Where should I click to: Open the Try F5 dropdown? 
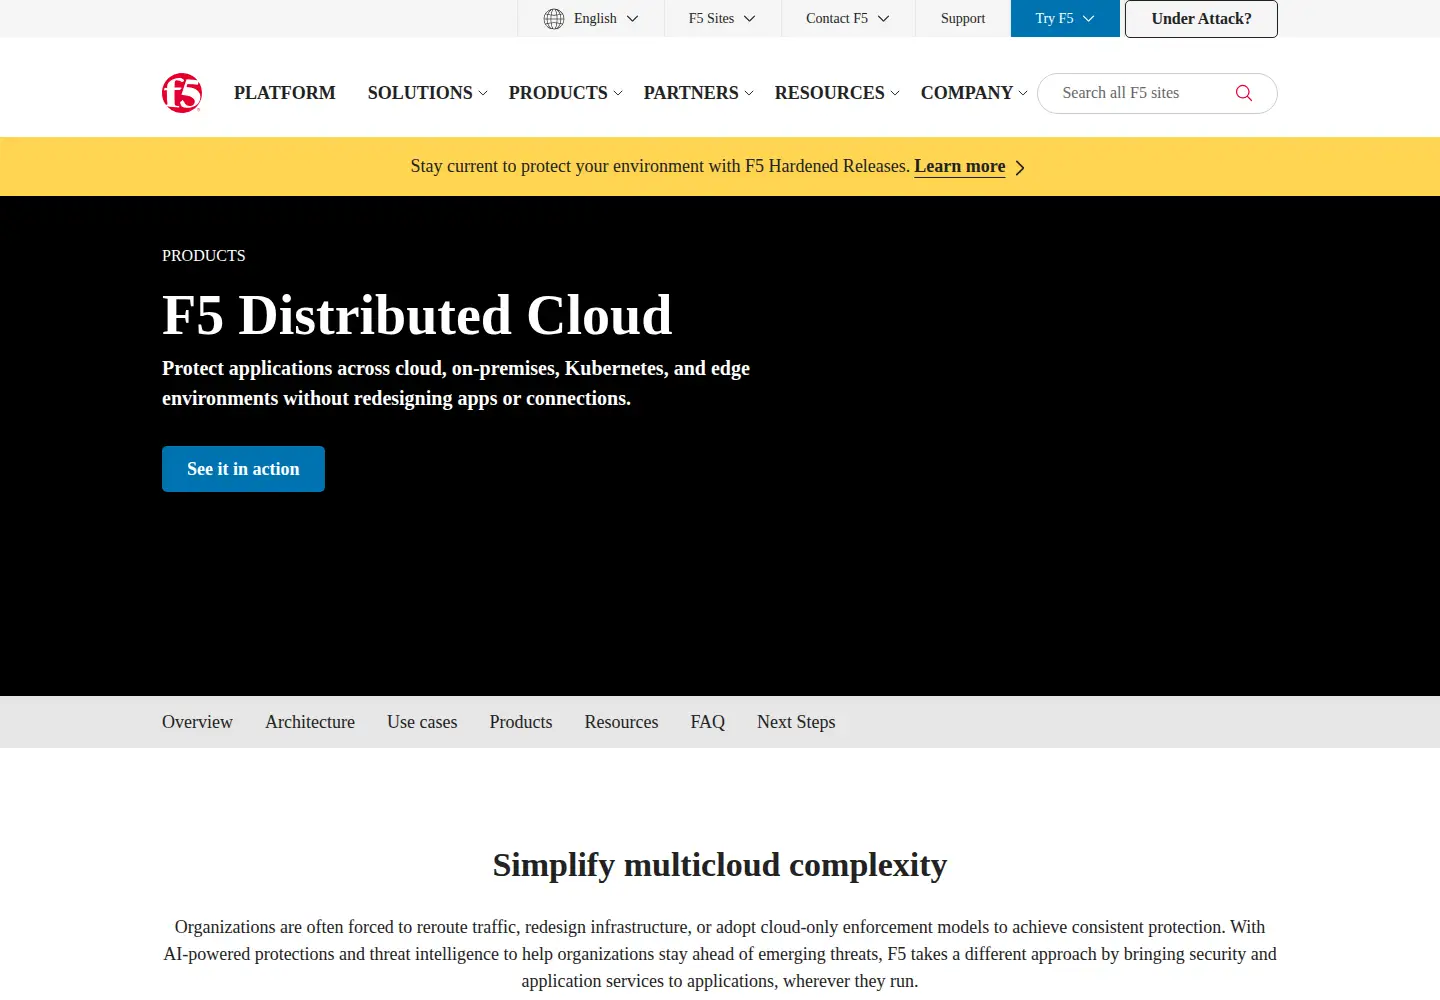1065,19
